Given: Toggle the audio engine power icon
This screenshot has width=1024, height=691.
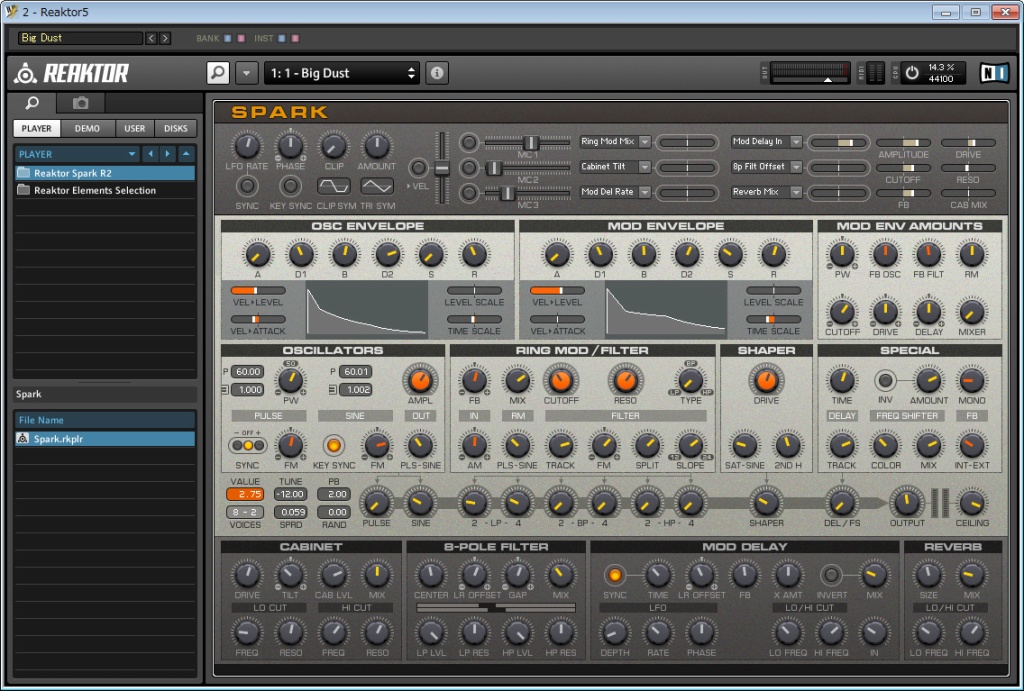Looking at the screenshot, I should (x=912, y=72).
